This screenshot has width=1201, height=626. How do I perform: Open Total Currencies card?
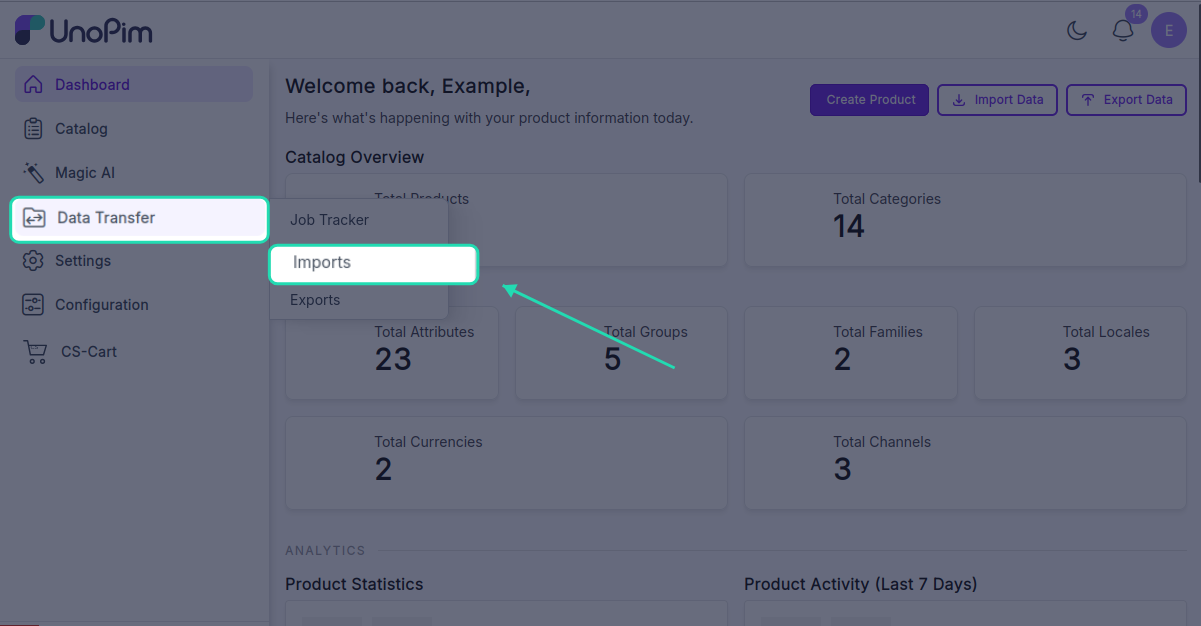(506, 463)
